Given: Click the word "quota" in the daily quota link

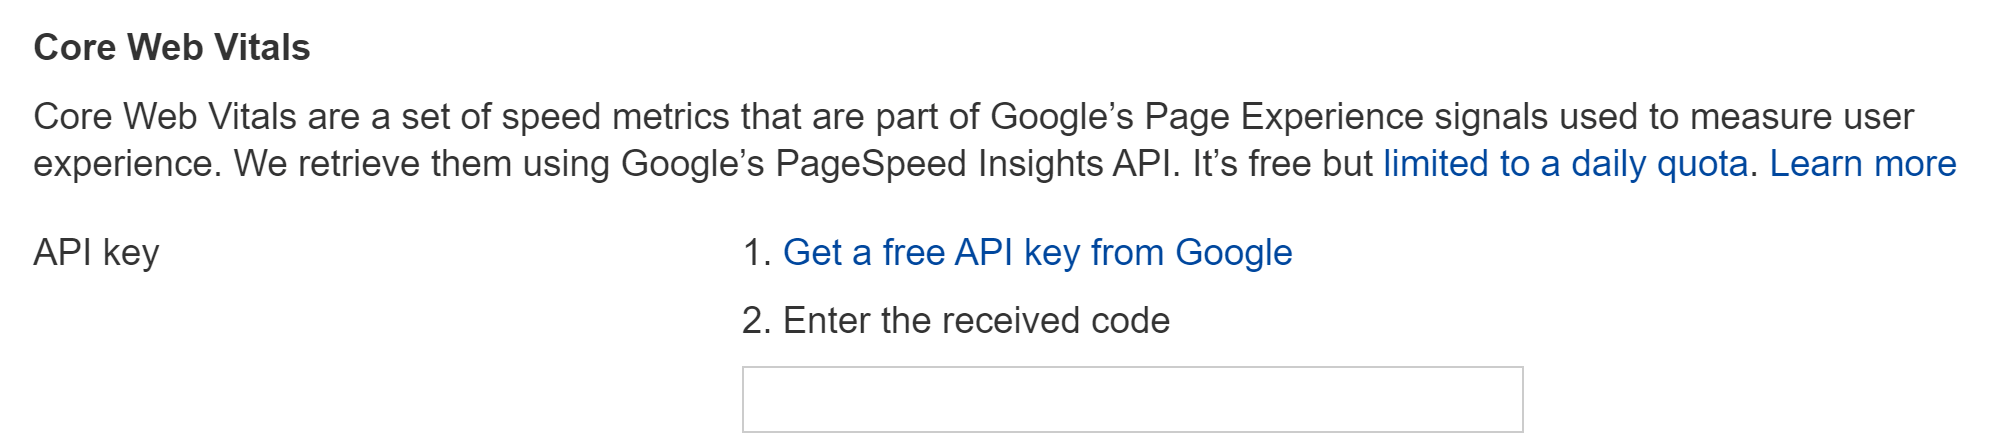Looking at the screenshot, I should coord(1703,164).
